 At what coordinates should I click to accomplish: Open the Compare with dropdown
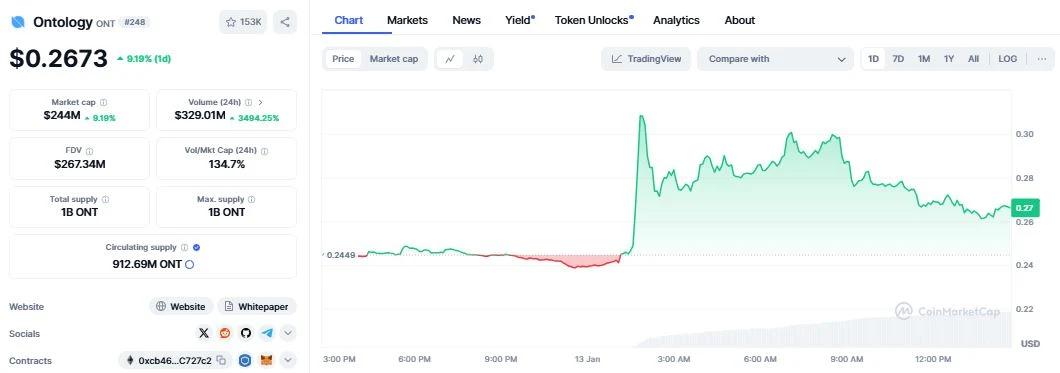pyautogui.click(x=775, y=59)
